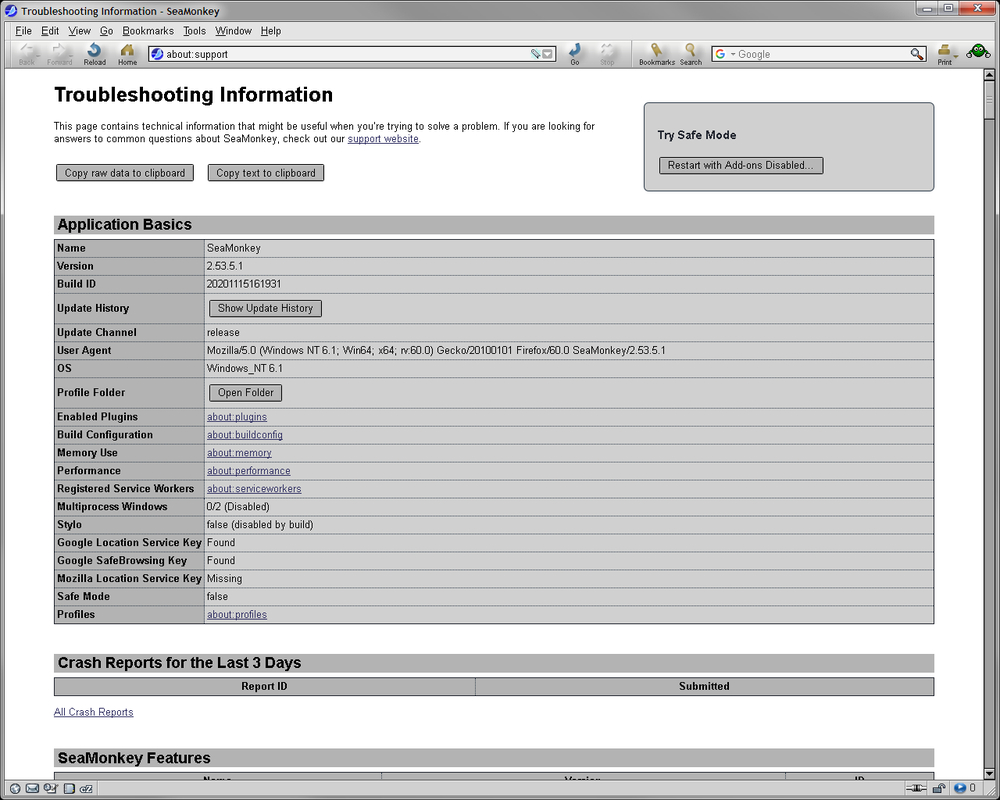
Task: Click the vertical scrollbar up arrow
Action: click(x=989, y=75)
